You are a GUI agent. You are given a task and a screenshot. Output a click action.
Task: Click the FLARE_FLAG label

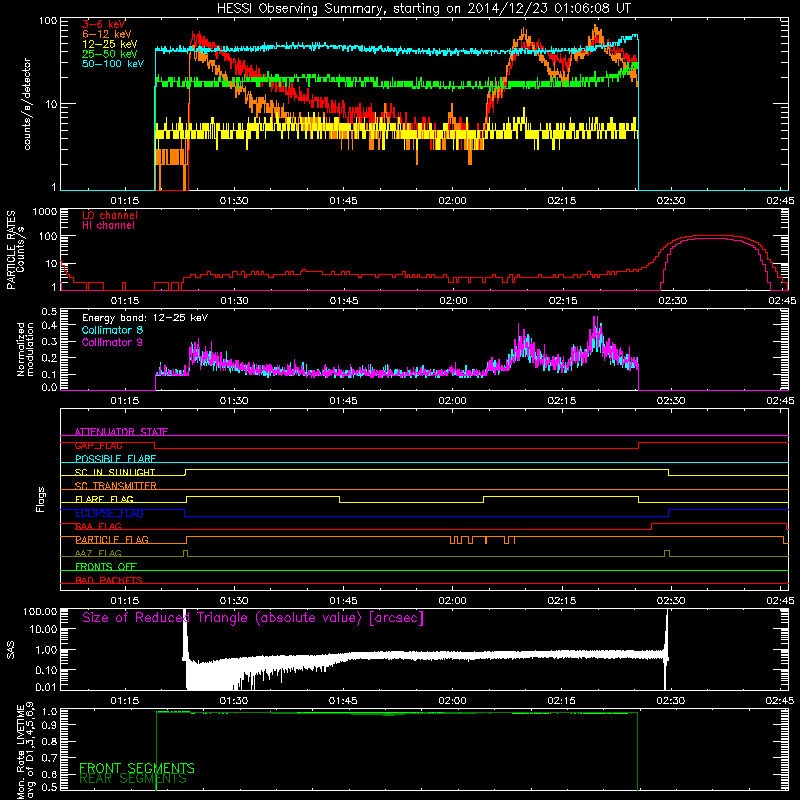point(104,499)
